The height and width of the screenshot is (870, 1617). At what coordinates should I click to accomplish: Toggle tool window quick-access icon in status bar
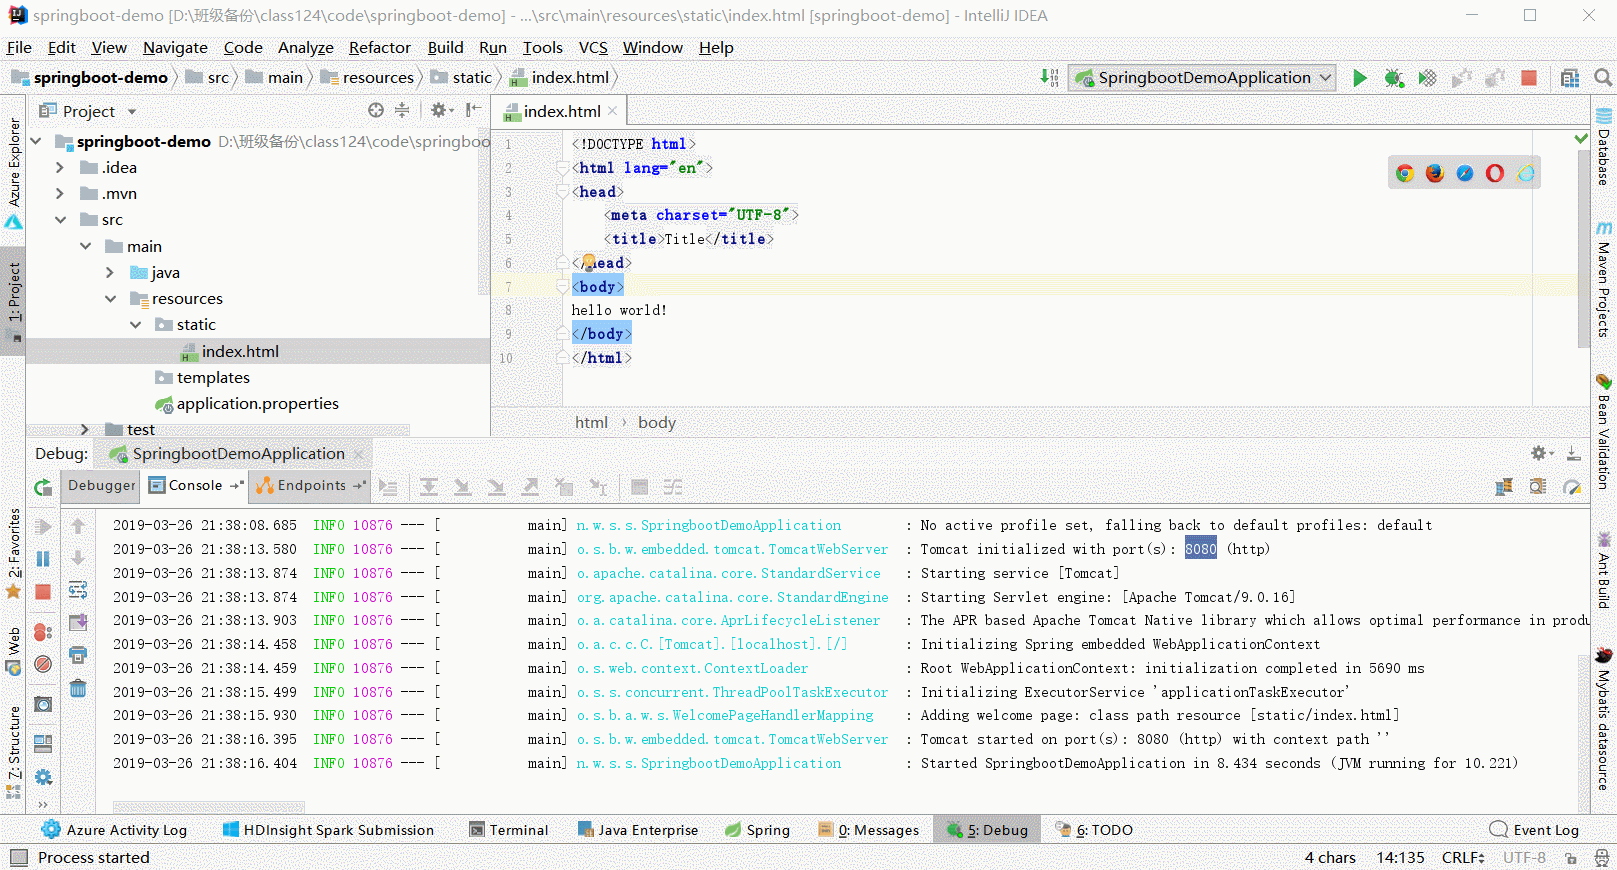coord(18,857)
